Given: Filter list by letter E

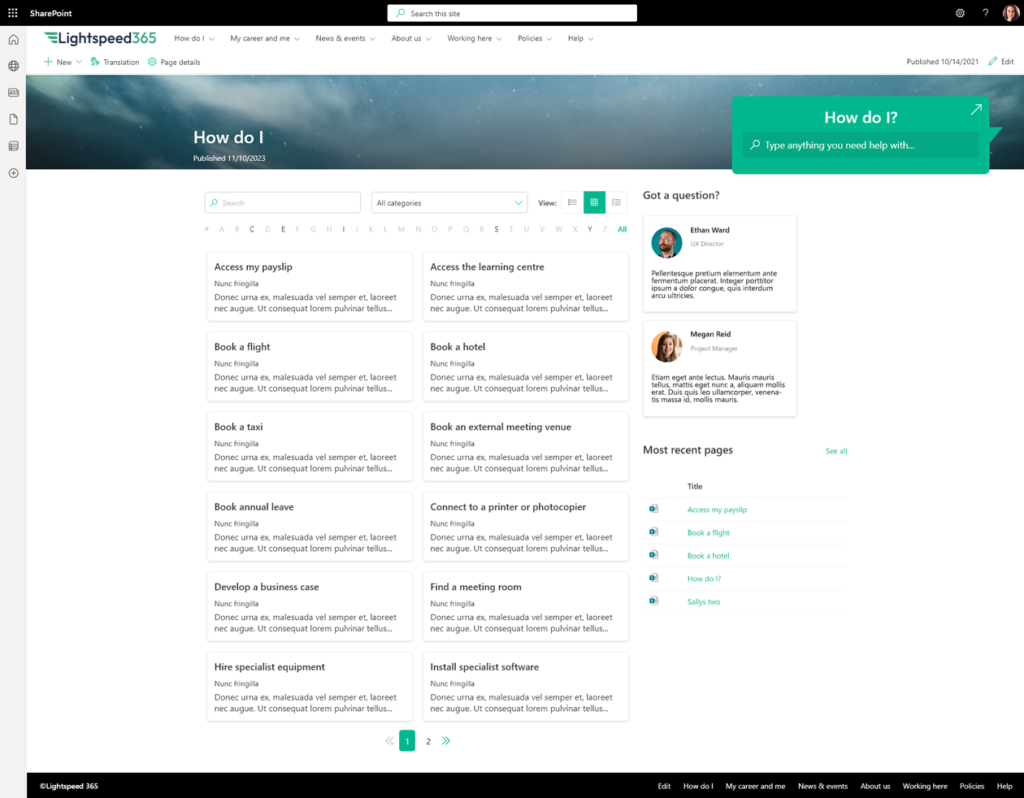Looking at the screenshot, I should 283,229.
